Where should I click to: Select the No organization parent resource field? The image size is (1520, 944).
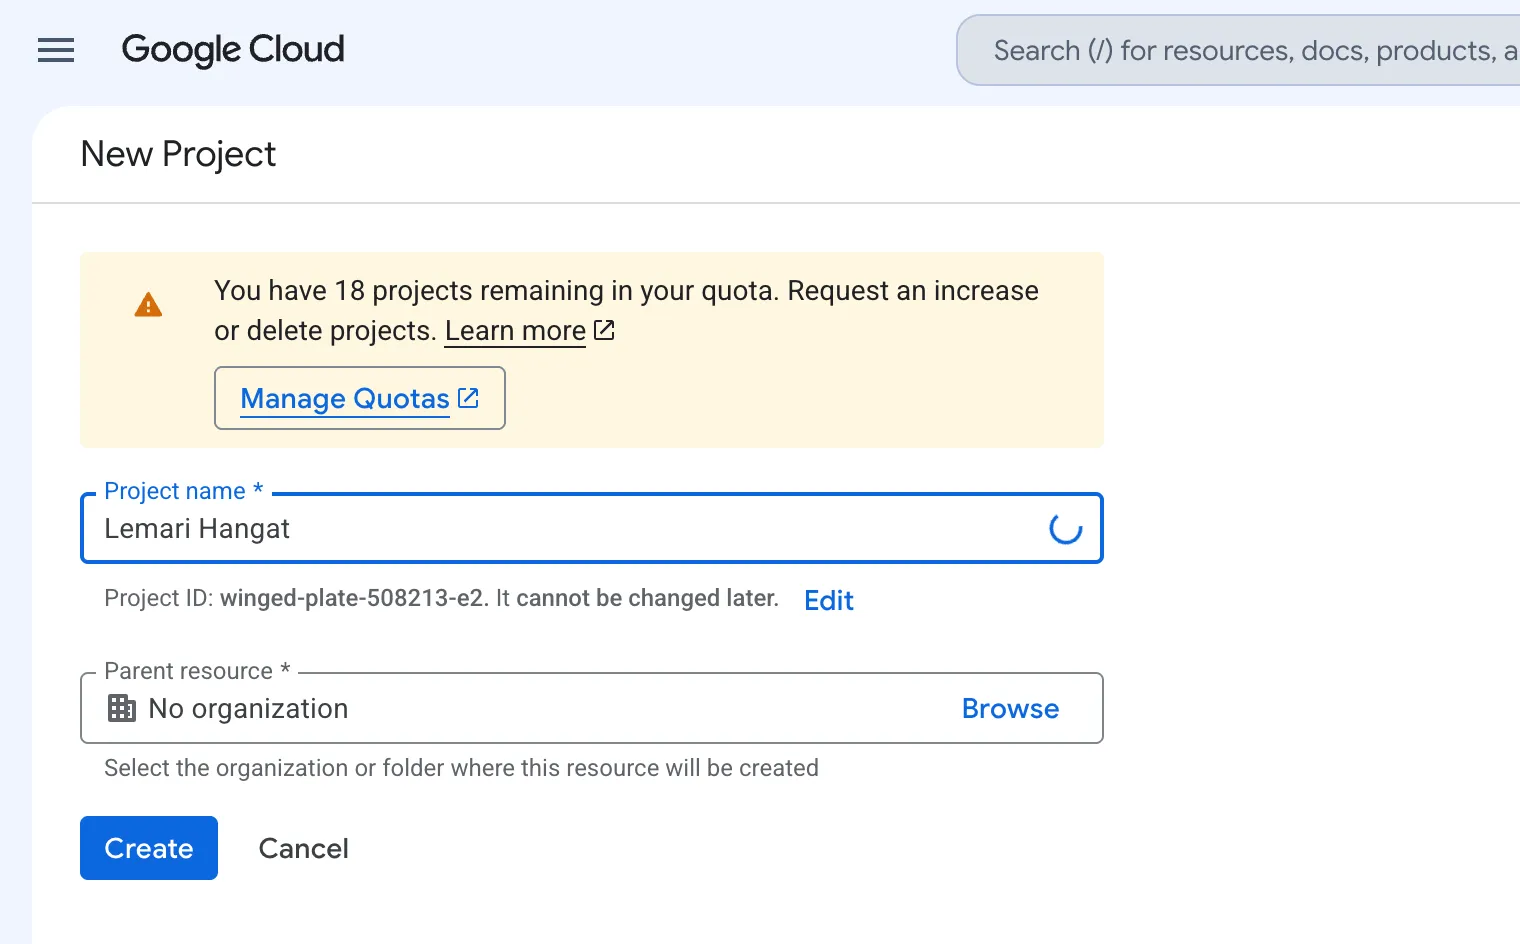[592, 708]
